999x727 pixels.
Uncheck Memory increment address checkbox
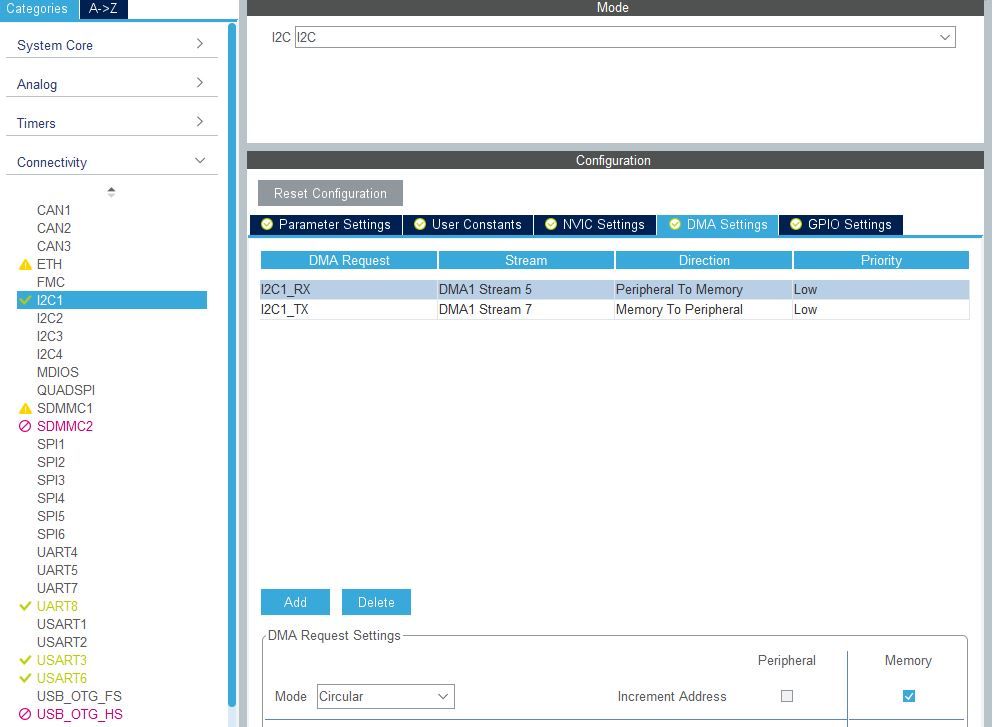(909, 696)
